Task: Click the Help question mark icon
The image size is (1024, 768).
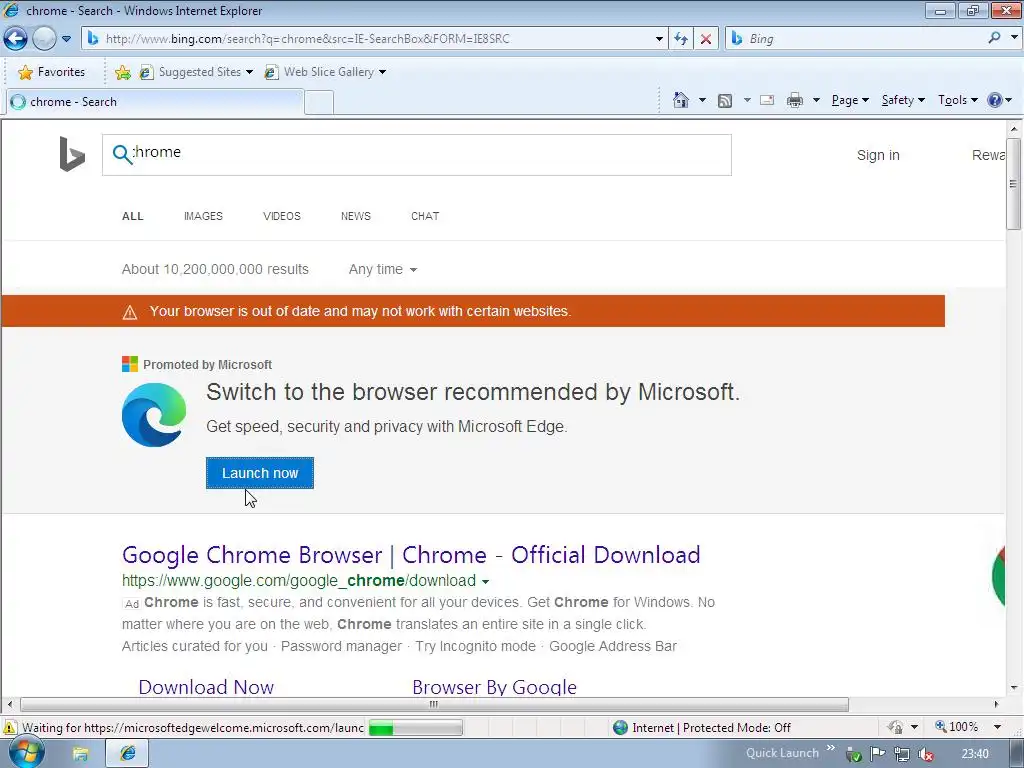Action: tap(995, 100)
